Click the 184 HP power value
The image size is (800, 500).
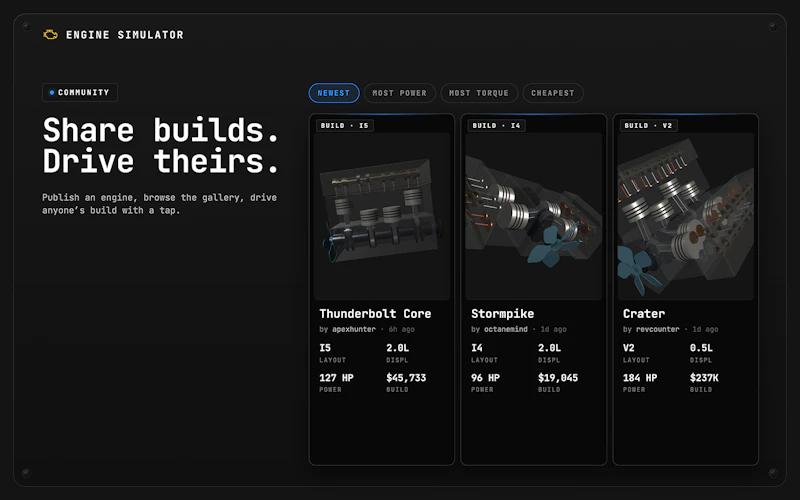click(640, 378)
